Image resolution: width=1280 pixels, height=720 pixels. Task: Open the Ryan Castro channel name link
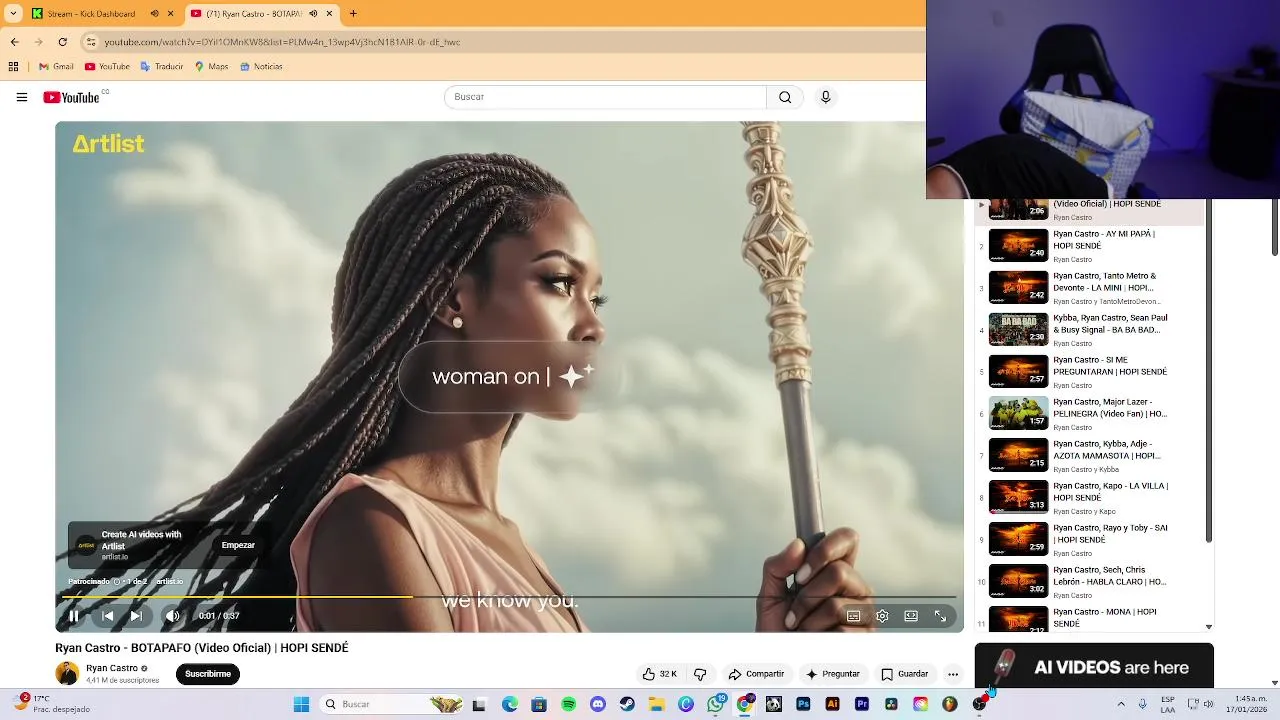pos(112,668)
